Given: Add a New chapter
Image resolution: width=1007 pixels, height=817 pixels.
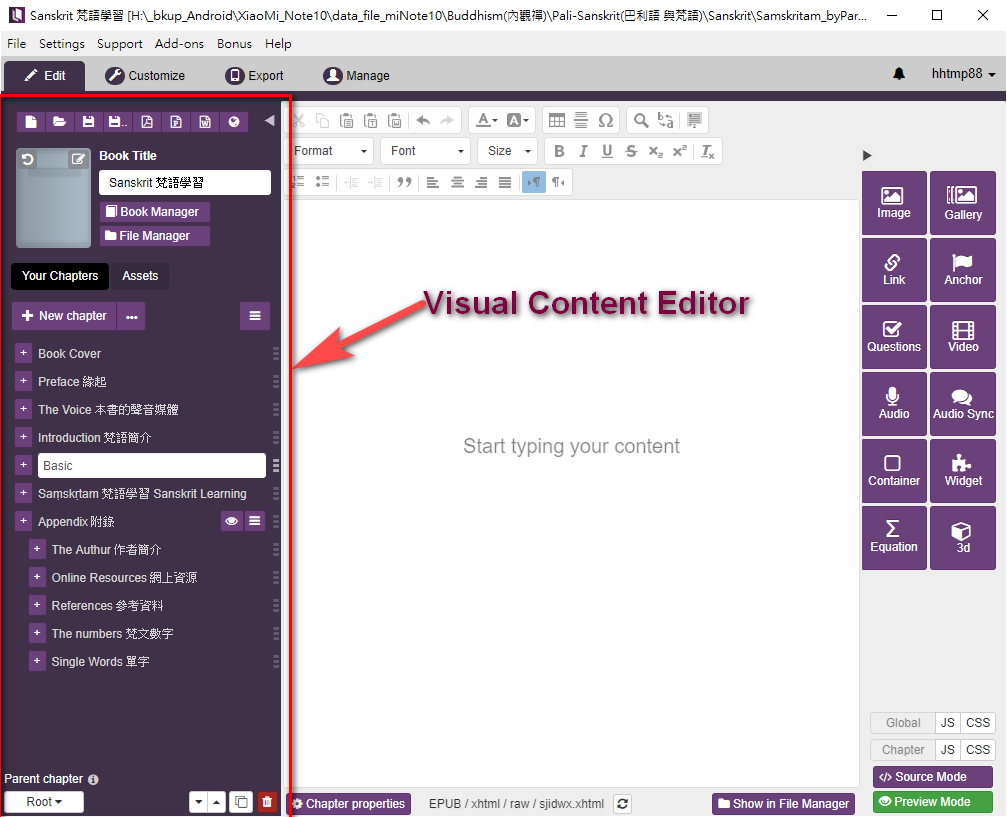Looking at the screenshot, I should 64,316.
